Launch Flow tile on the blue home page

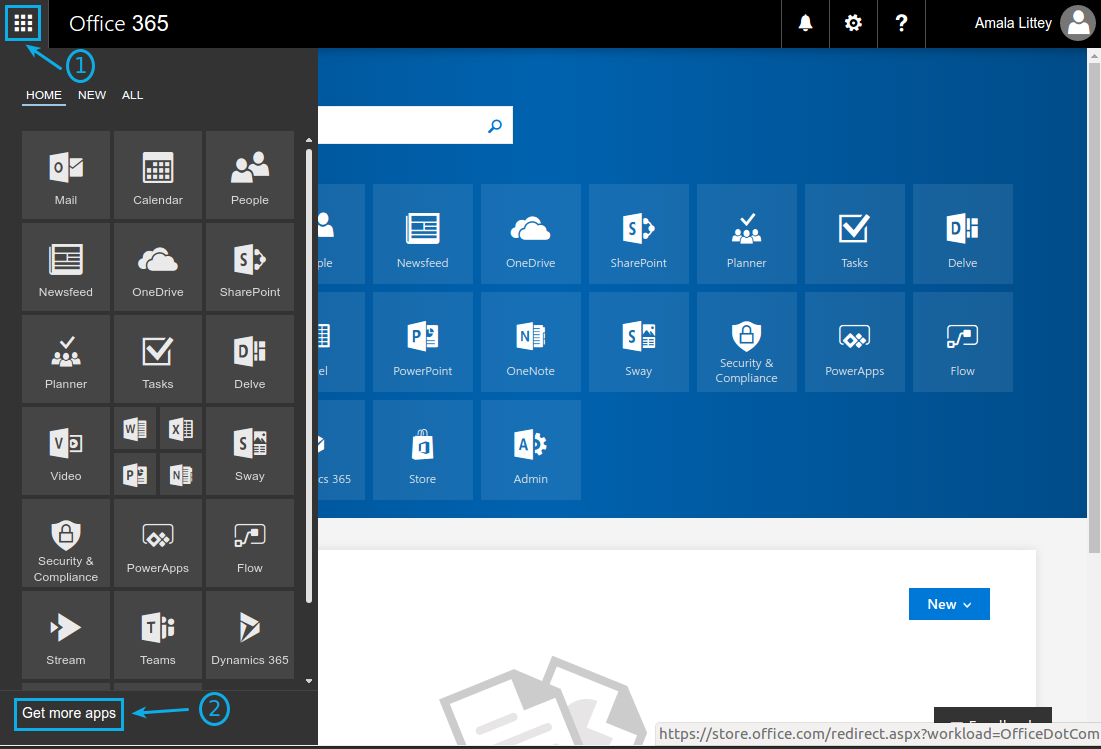click(963, 342)
